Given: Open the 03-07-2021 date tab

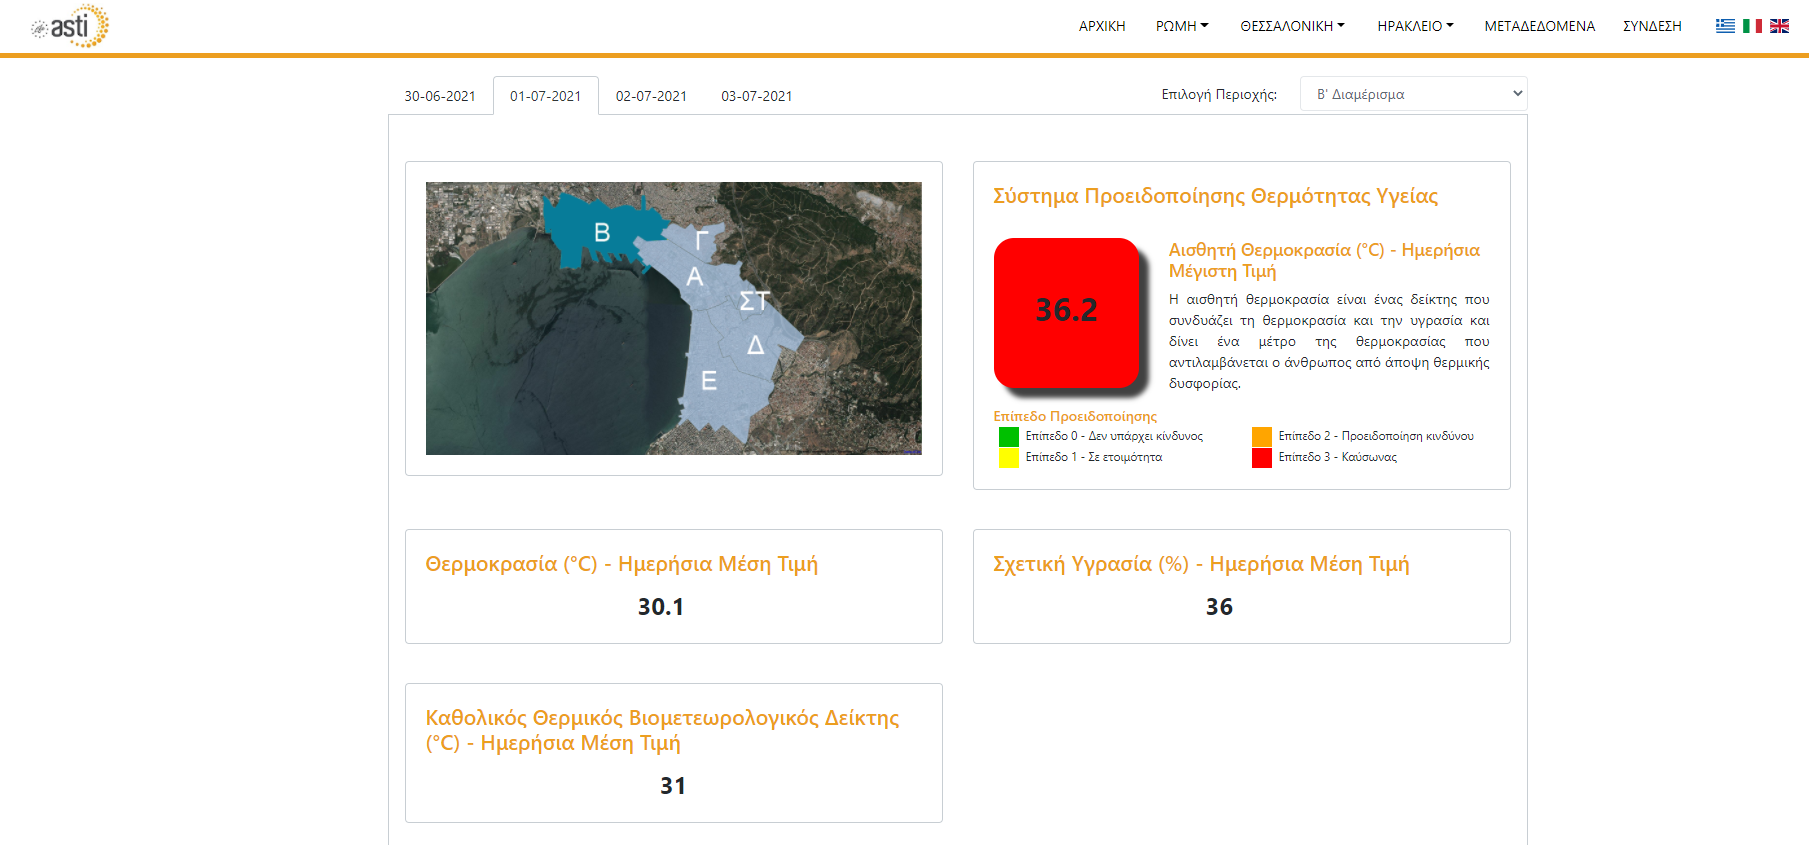Looking at the screenshot, I should point(757,96).
